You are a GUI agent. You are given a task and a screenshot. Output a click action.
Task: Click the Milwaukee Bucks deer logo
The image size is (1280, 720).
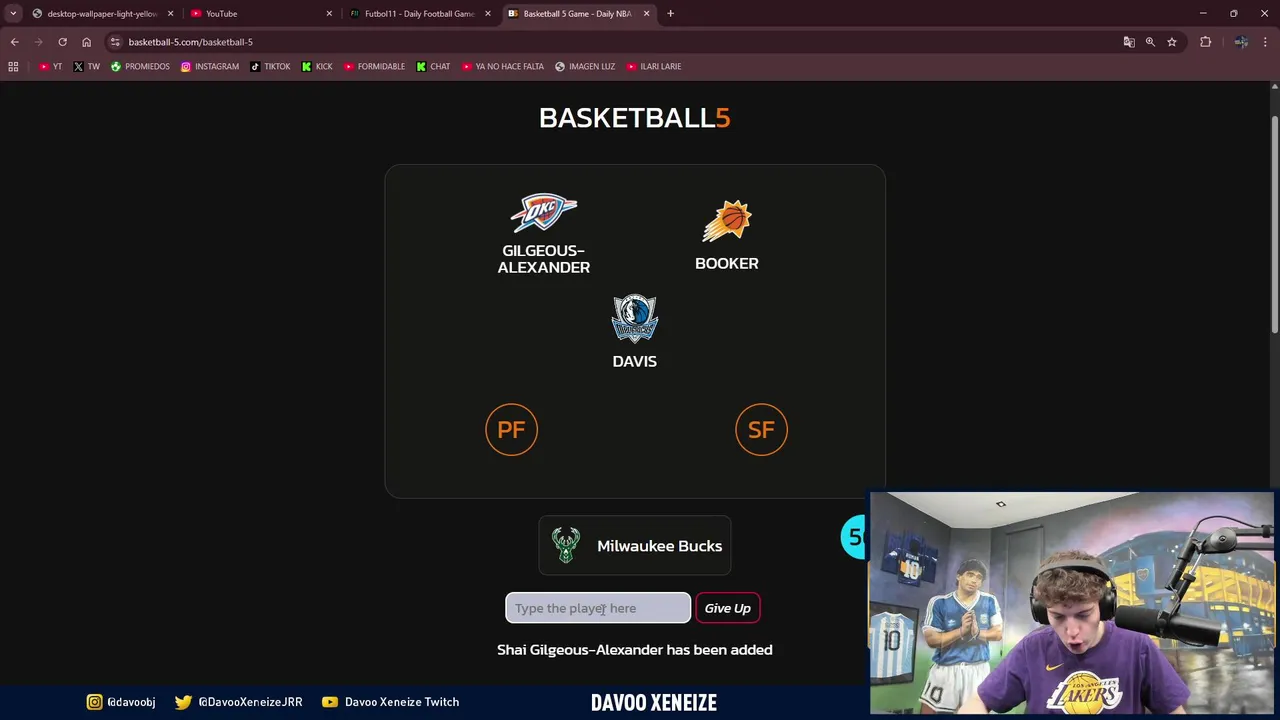(x=566, y=546)
